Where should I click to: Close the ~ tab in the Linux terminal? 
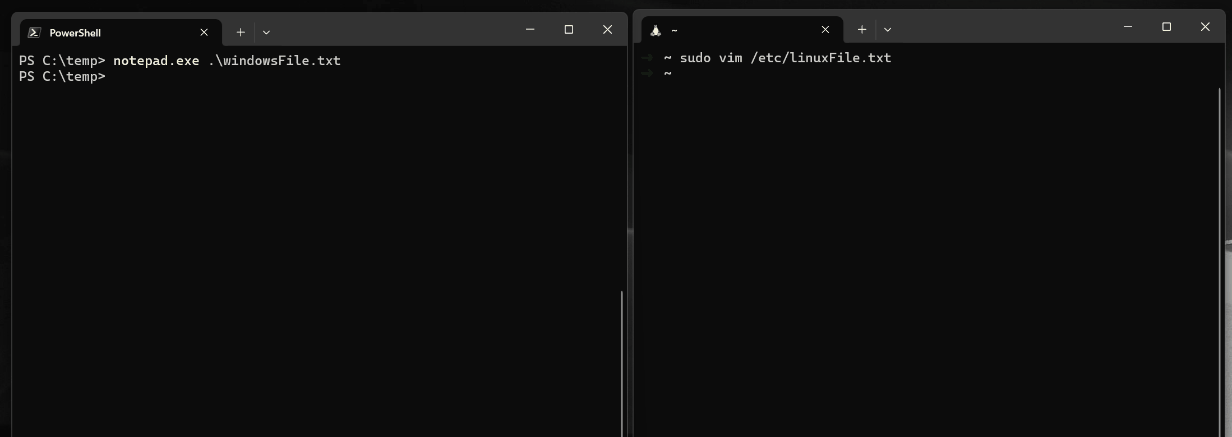[x=825, y=30]
